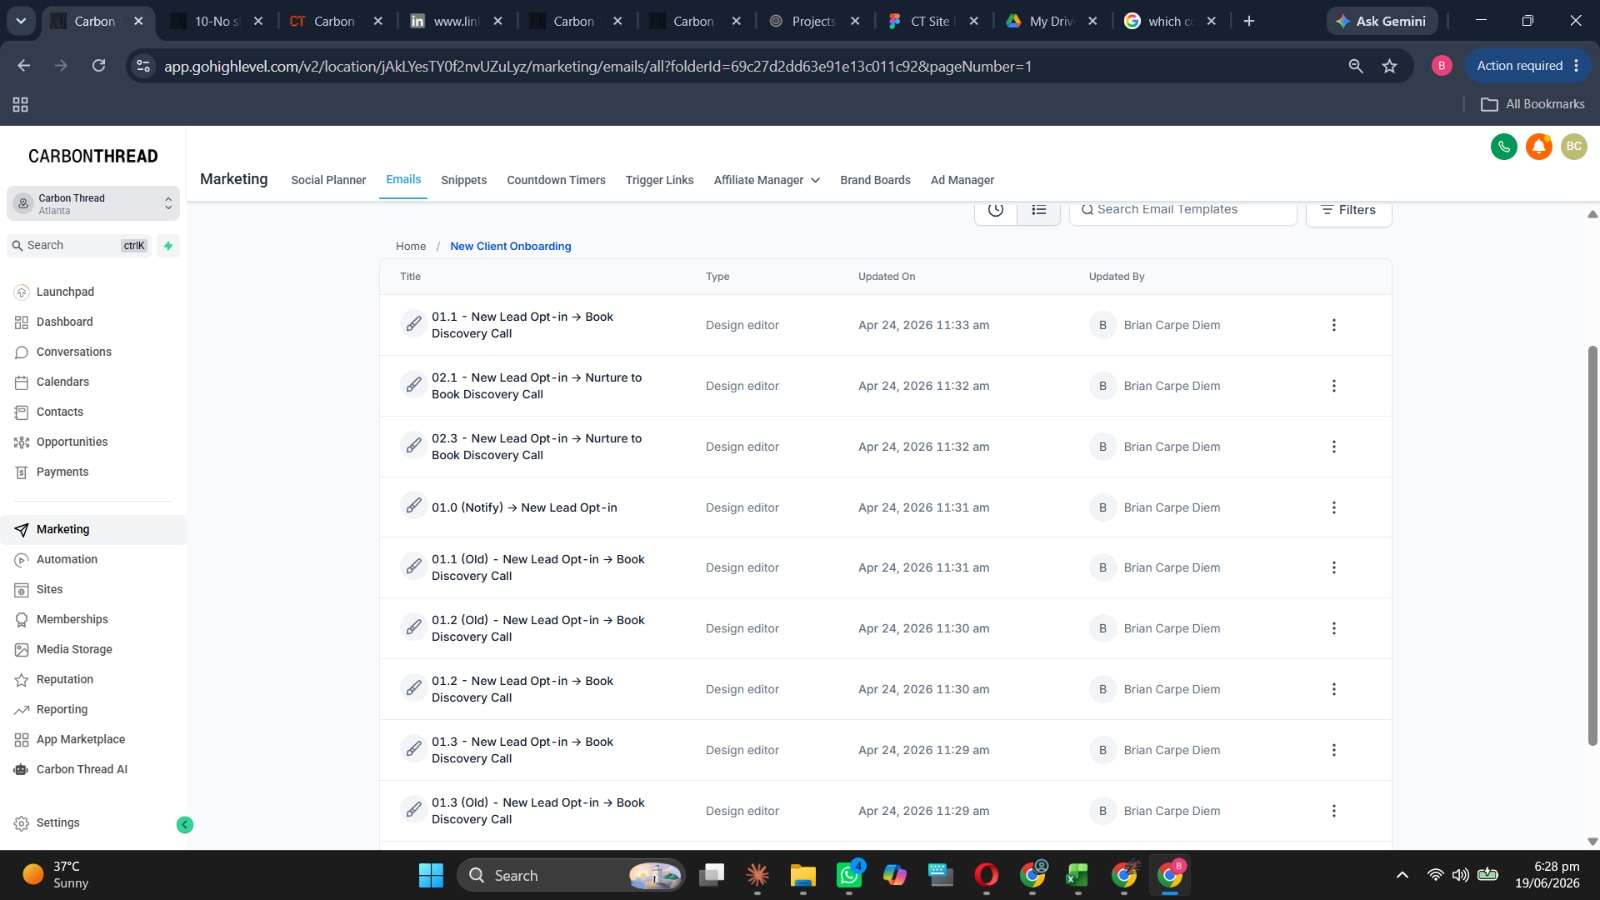Click the Filters button
The image size is (1600, 900).
tap(1348, 210)
